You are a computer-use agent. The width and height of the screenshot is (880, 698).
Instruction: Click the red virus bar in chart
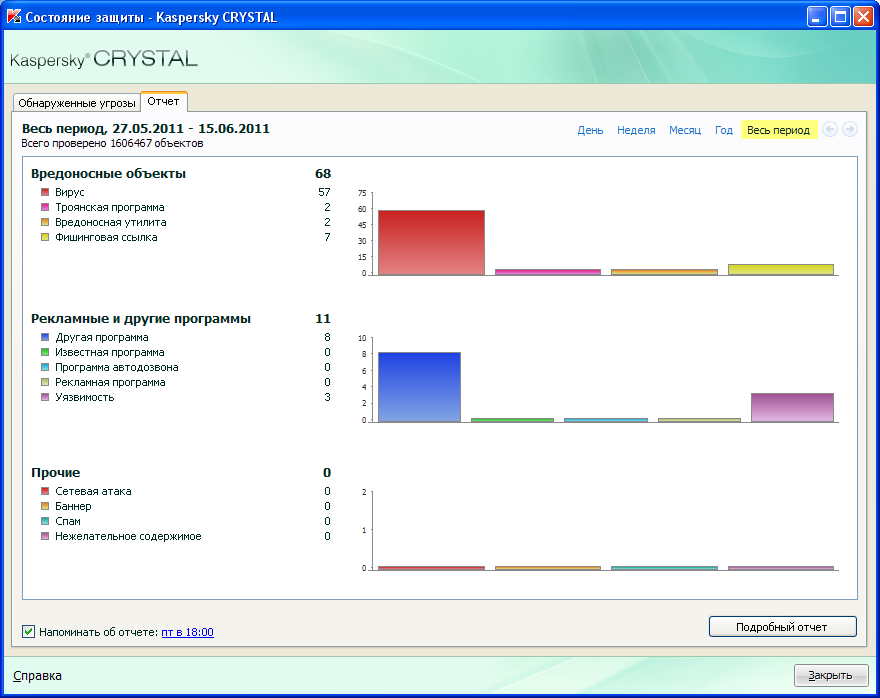431,242
